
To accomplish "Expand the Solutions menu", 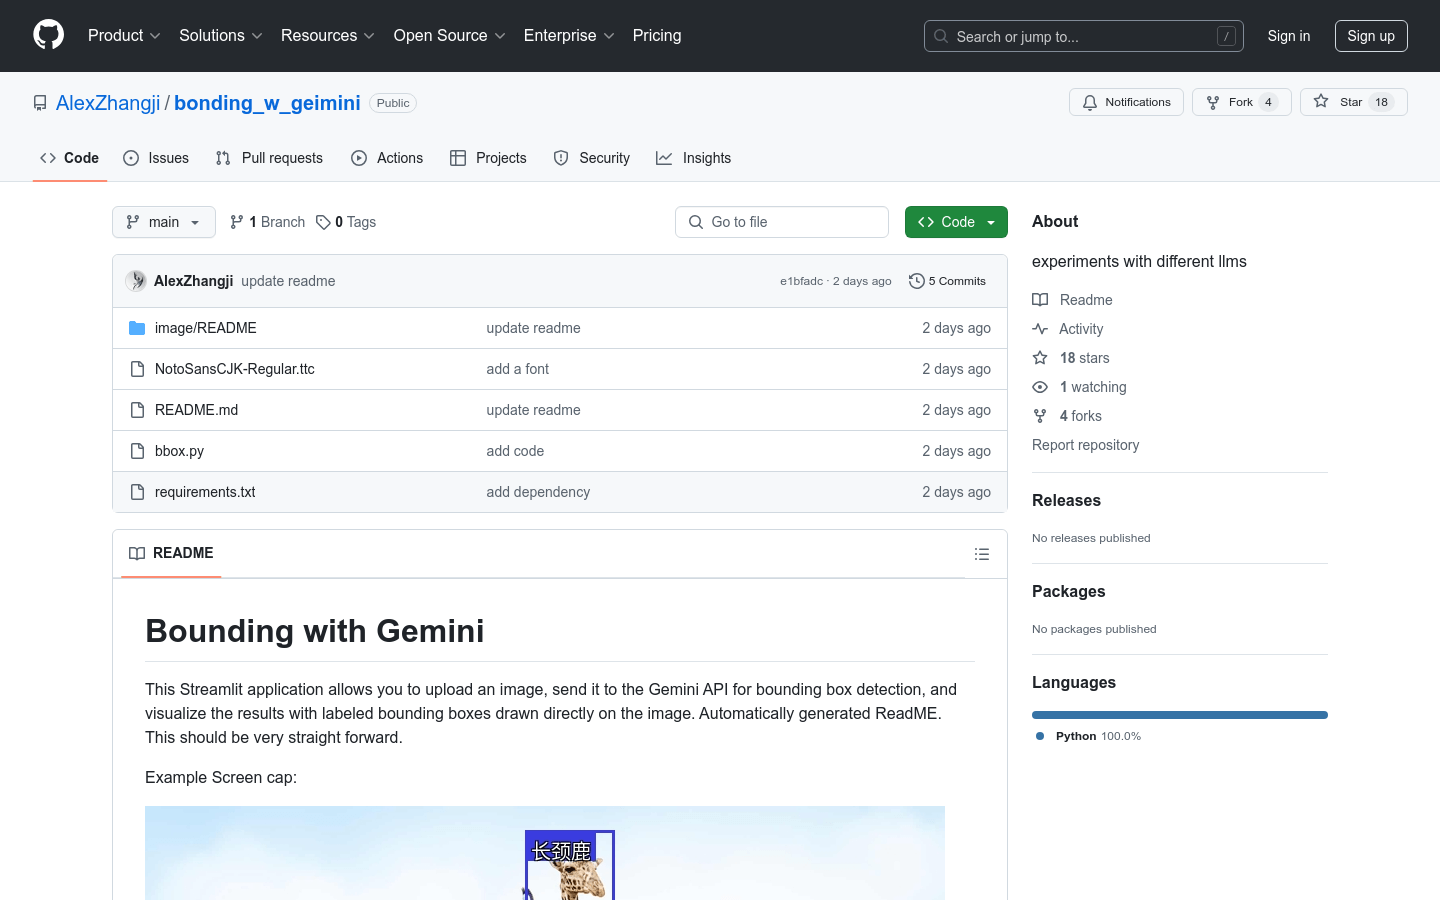I will pyautogui.click(x=221, y=36).
